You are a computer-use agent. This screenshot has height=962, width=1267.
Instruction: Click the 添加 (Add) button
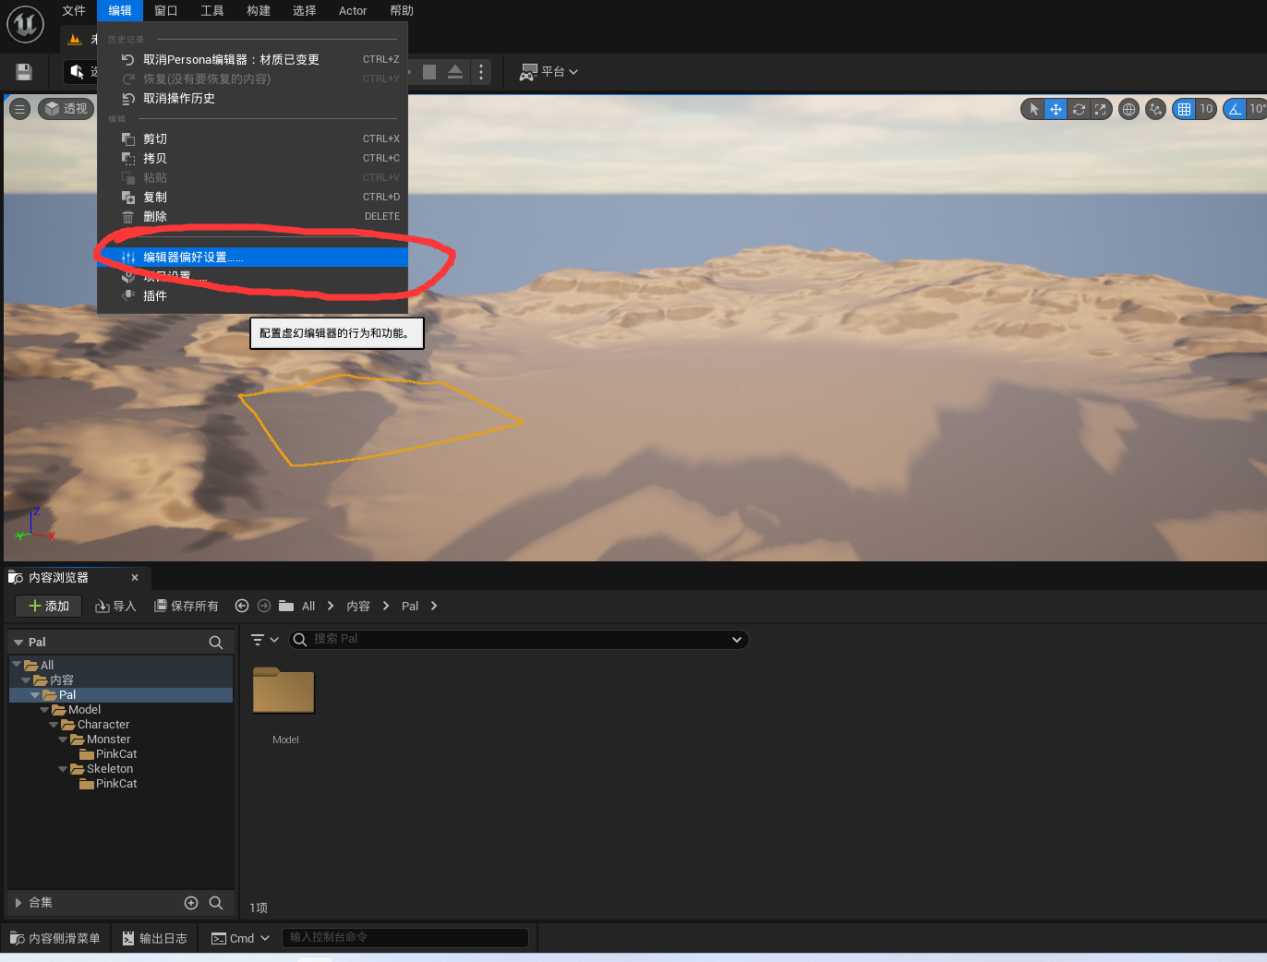coord(49,606)
